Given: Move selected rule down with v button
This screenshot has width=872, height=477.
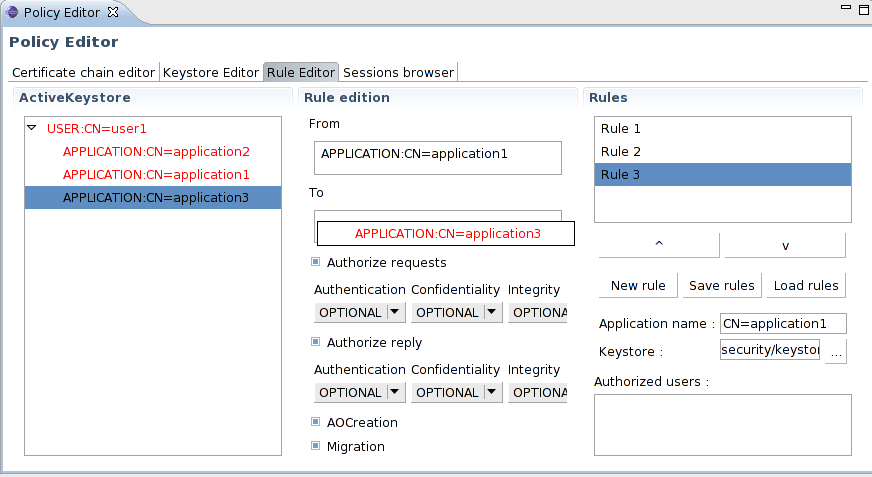Looking at the screenshot, I should (785, 245).
